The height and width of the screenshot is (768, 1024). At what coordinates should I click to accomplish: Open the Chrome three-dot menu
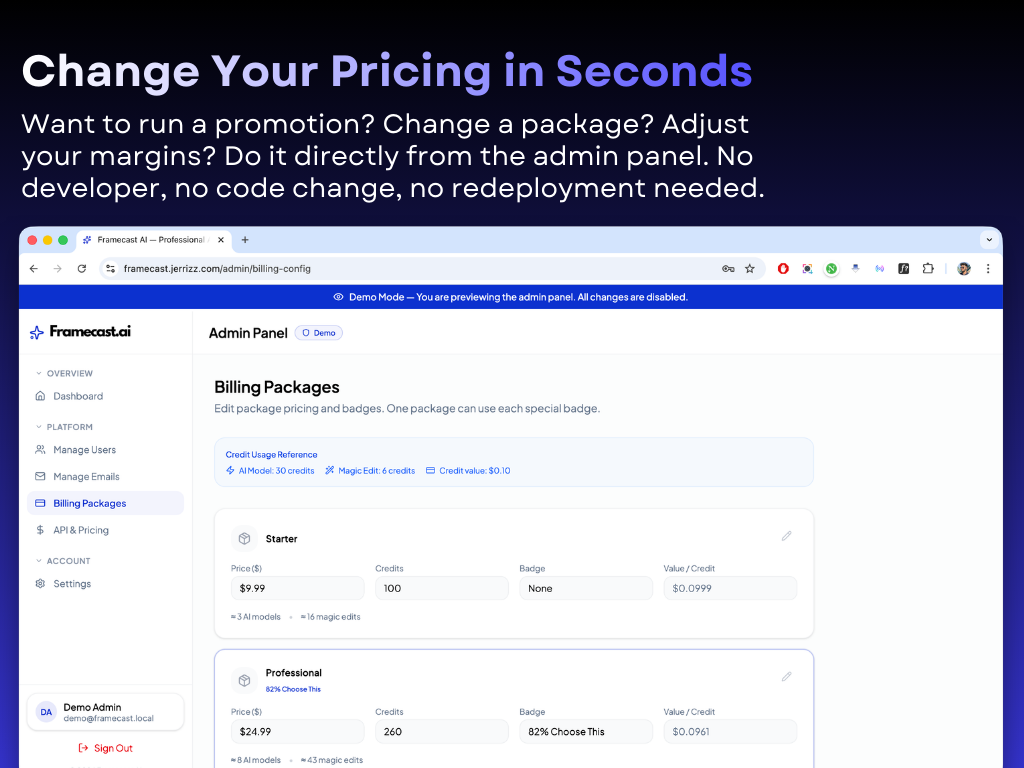[x=988, y=268]
